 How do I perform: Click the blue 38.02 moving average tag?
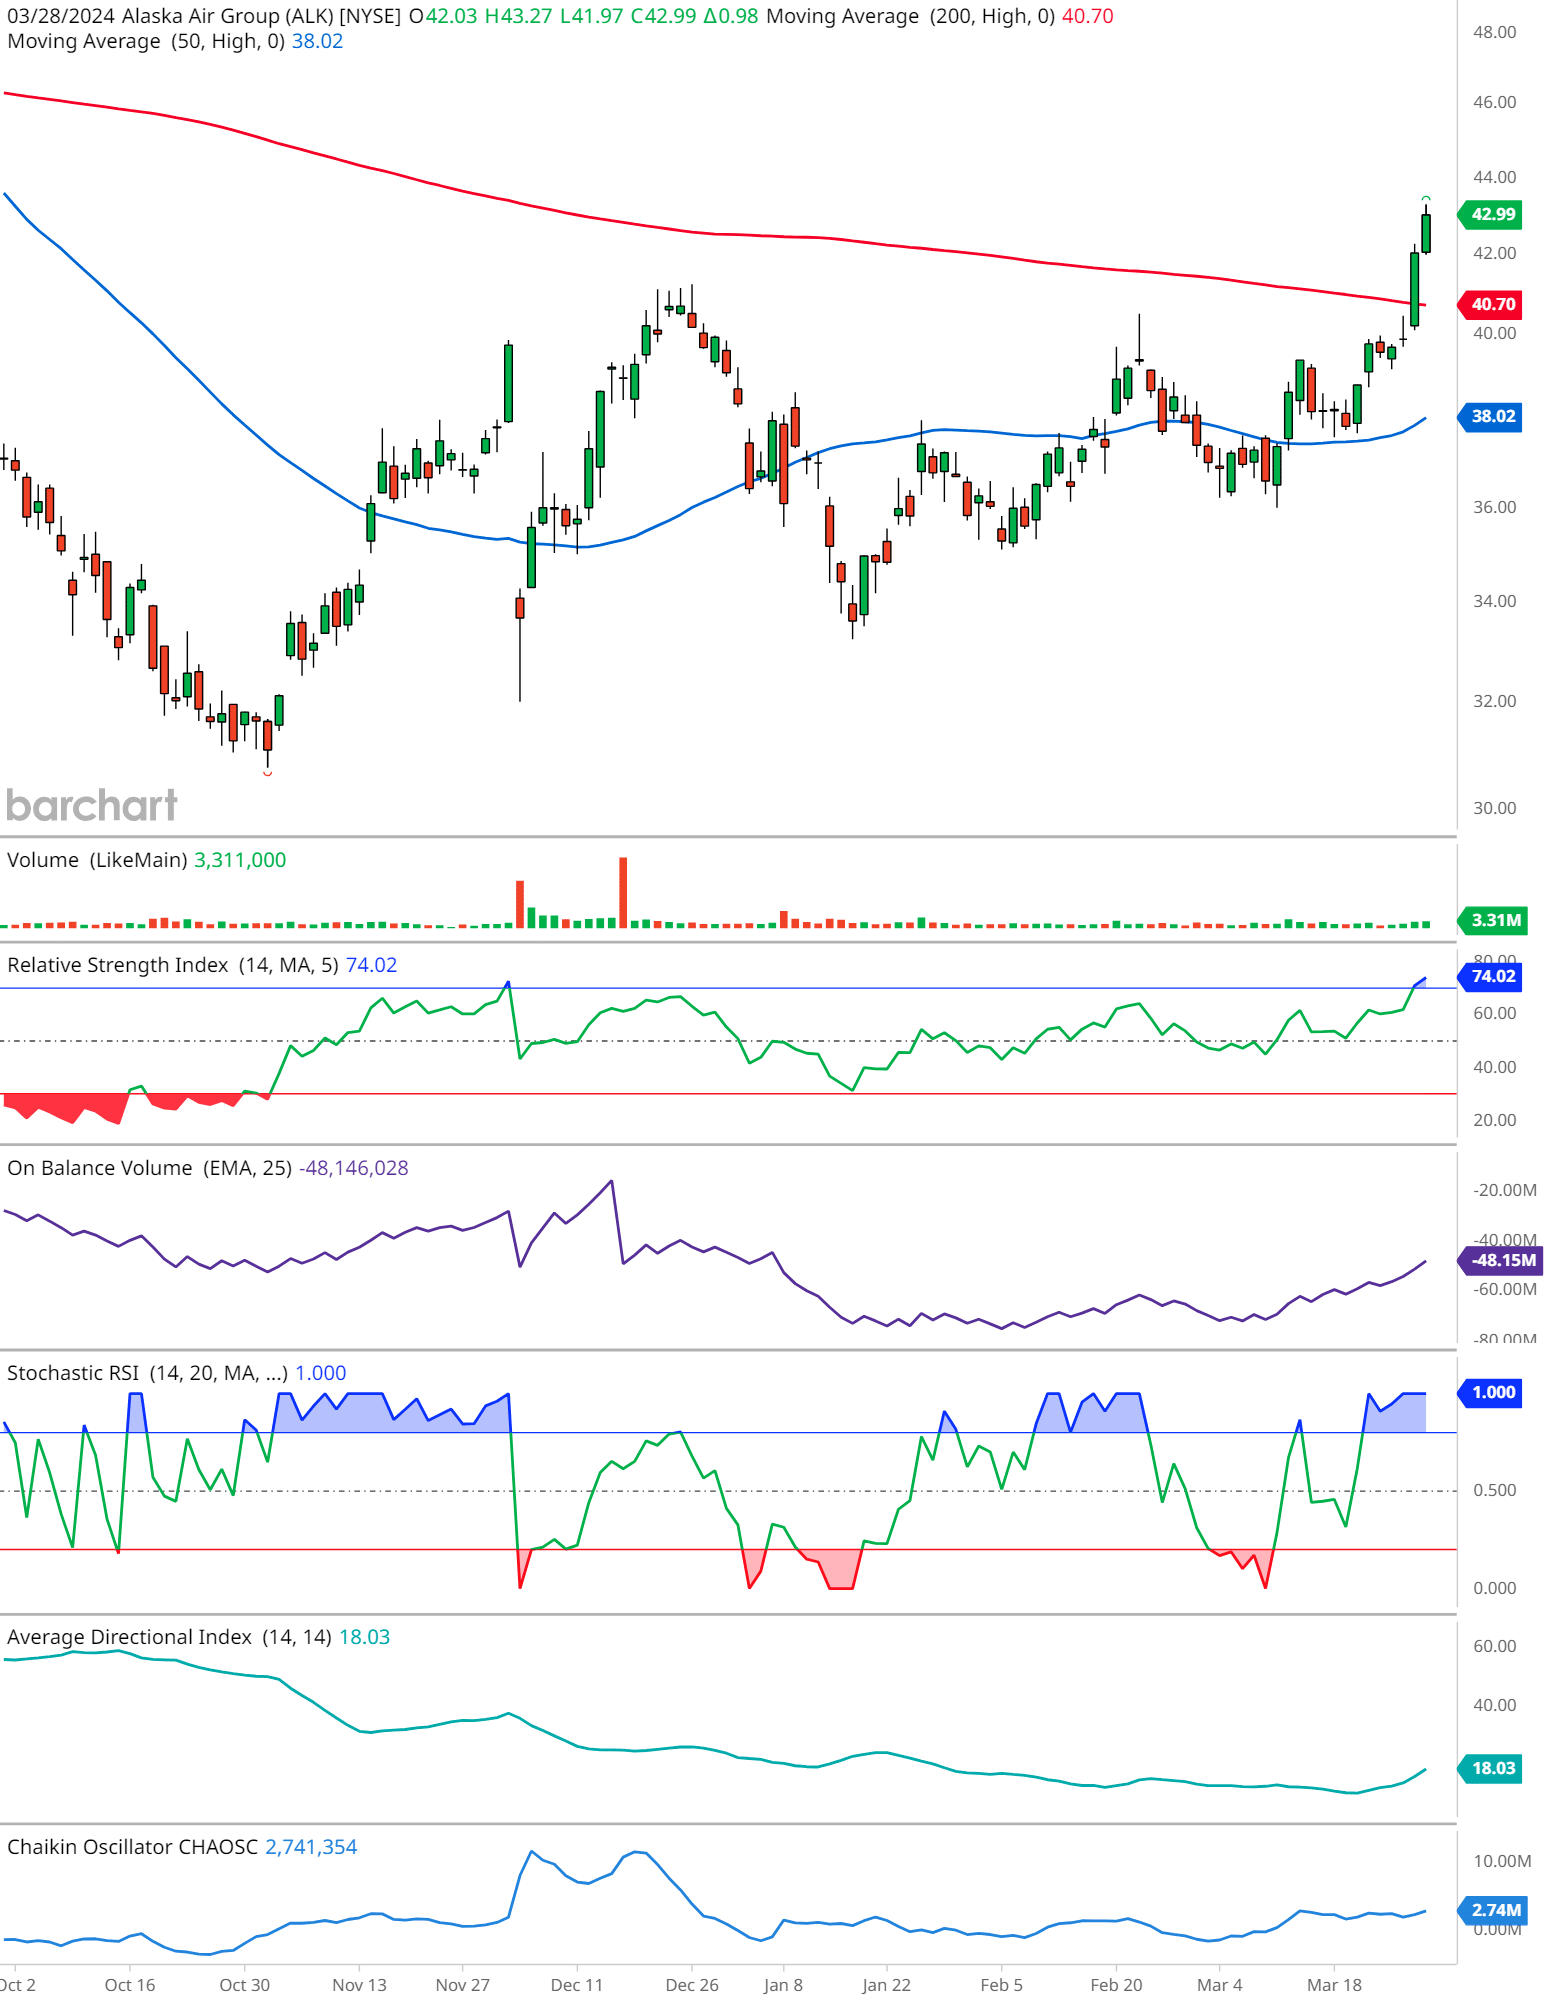1492,416
